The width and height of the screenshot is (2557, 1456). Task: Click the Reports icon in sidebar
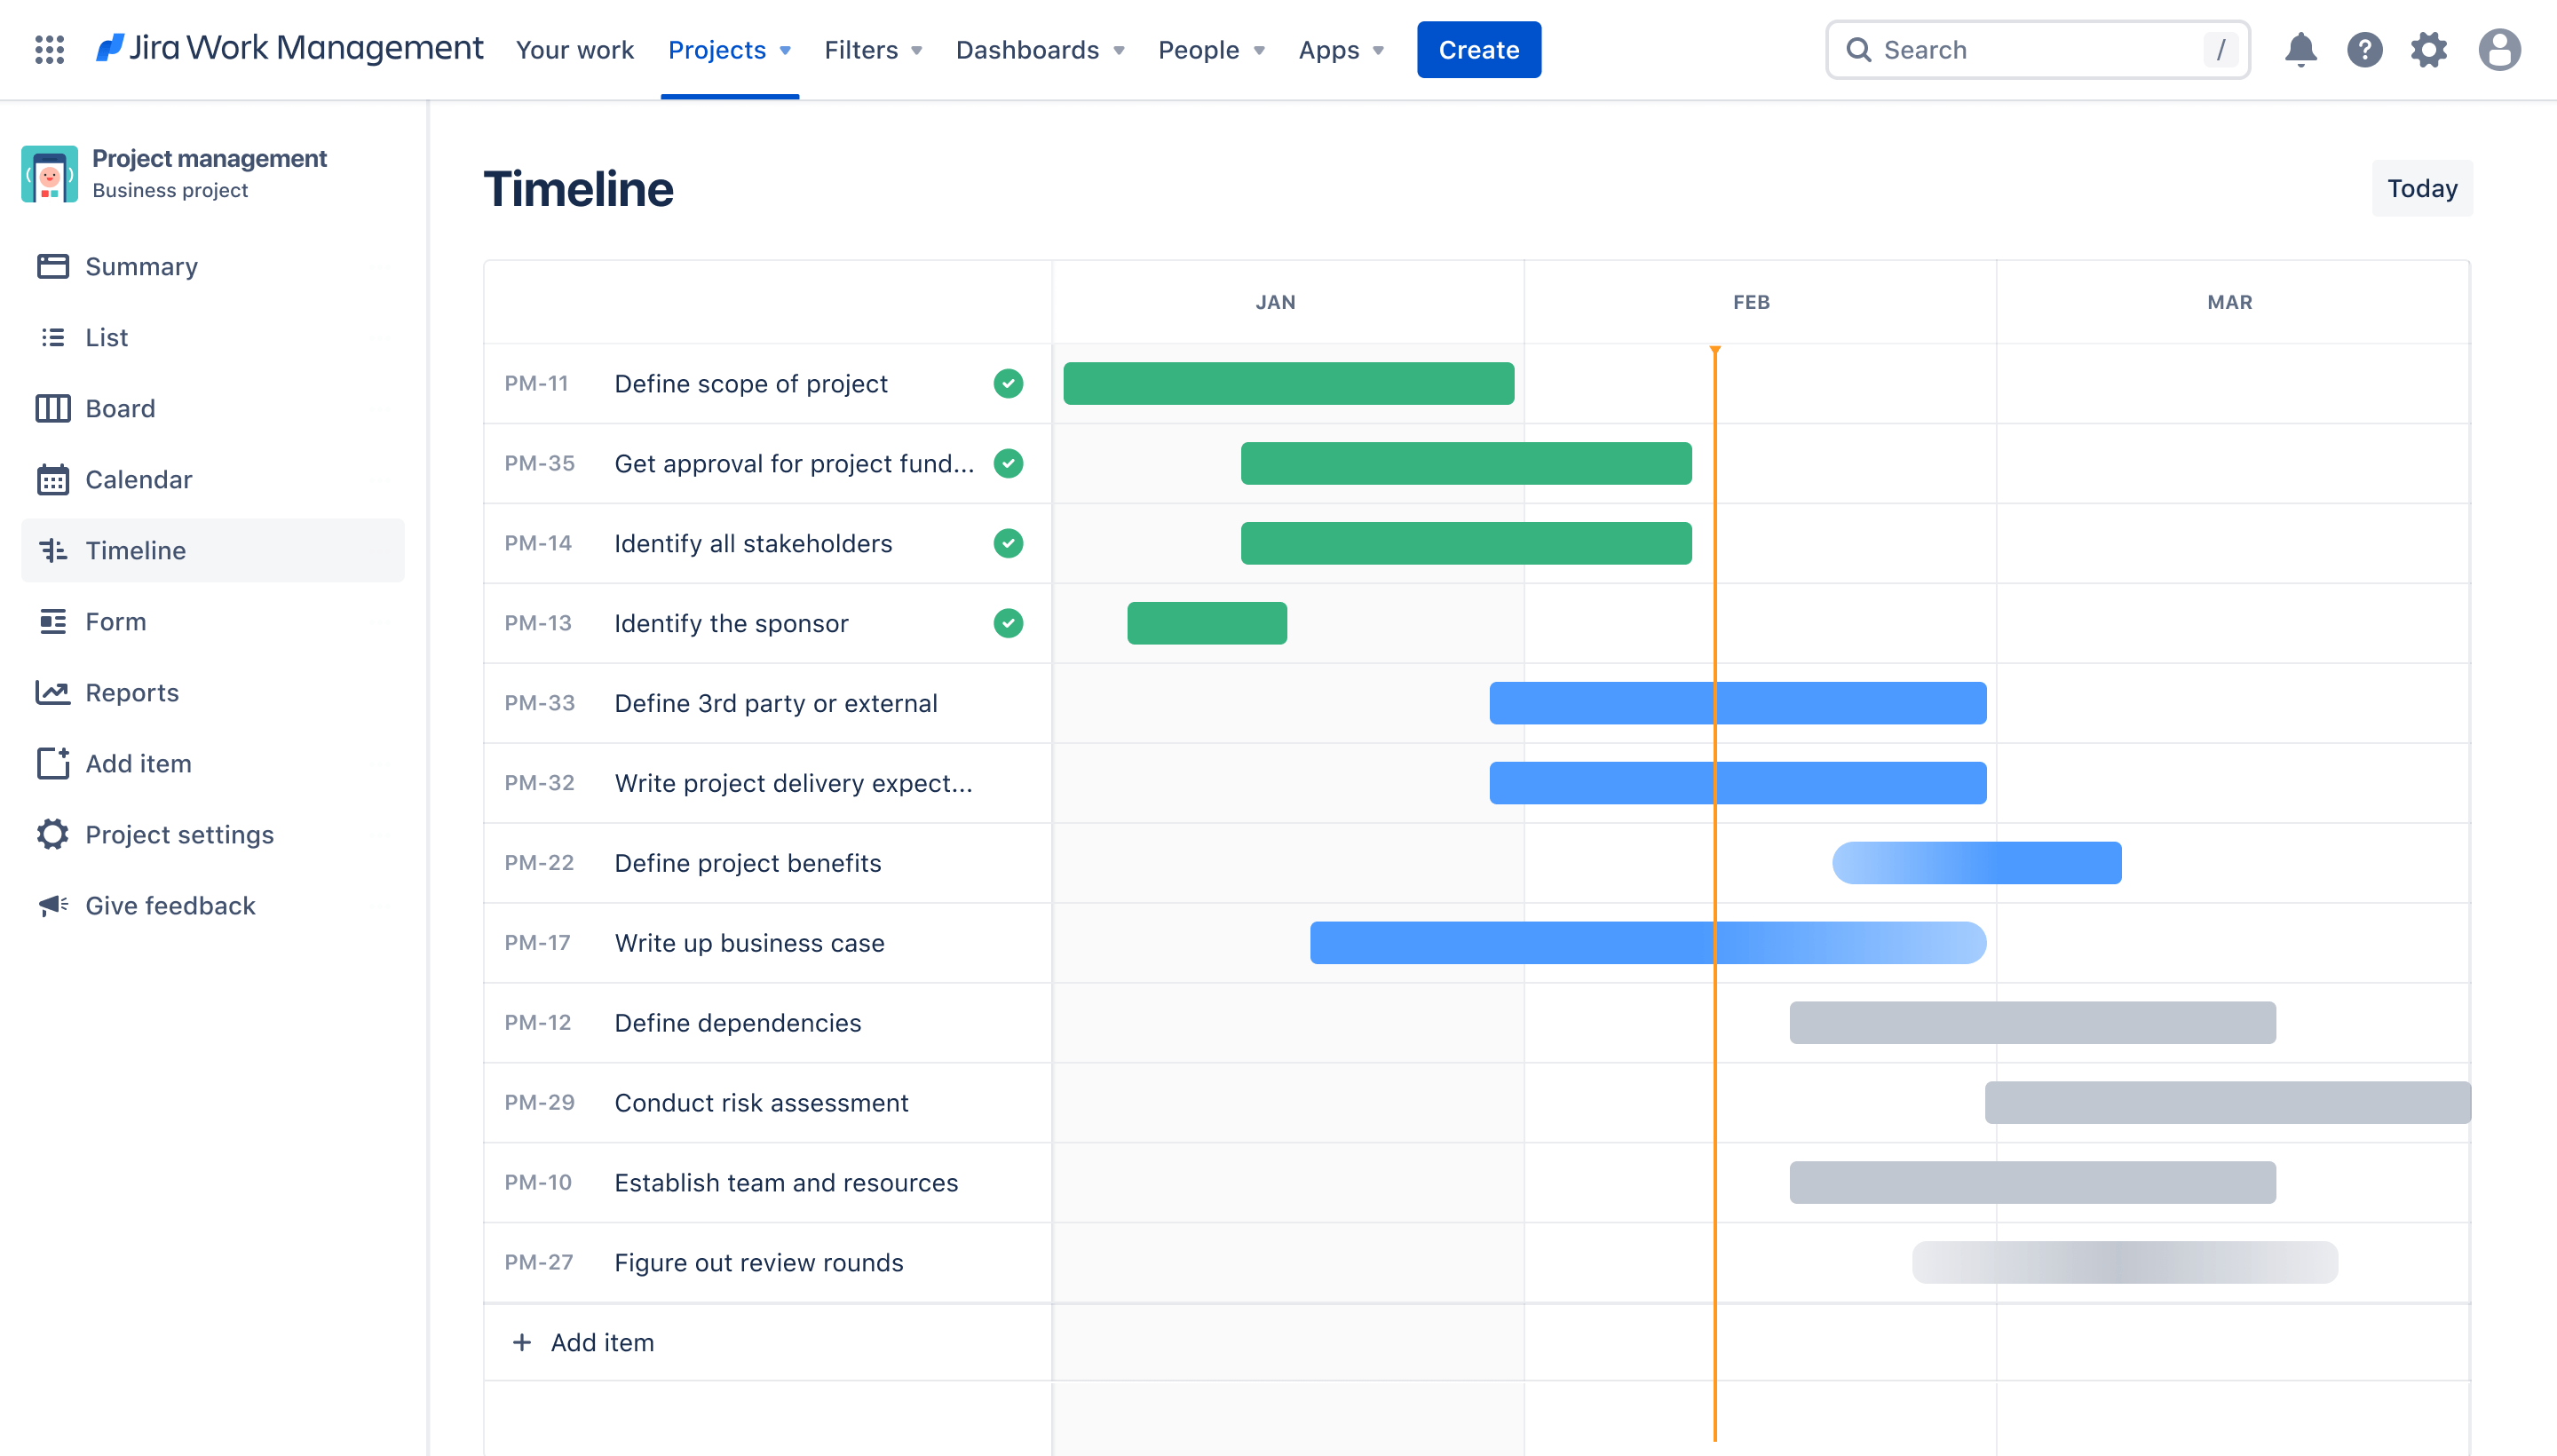point(52,692)
